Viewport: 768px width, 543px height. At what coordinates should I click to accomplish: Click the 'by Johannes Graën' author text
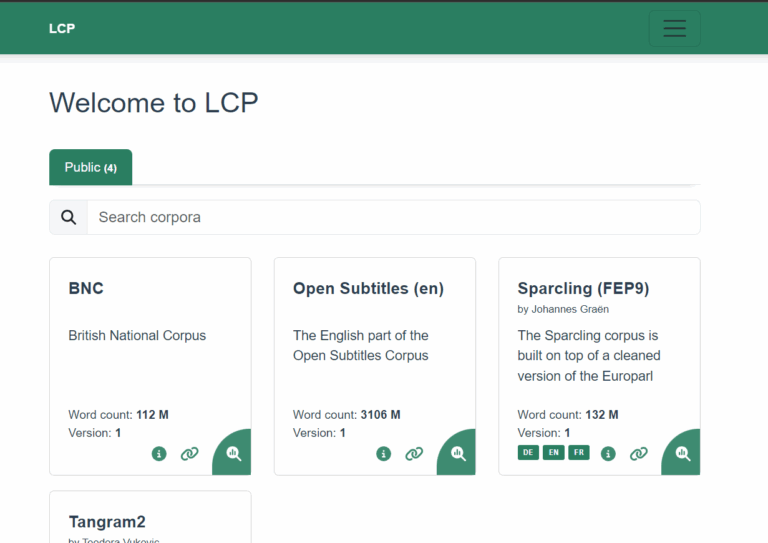563,309
